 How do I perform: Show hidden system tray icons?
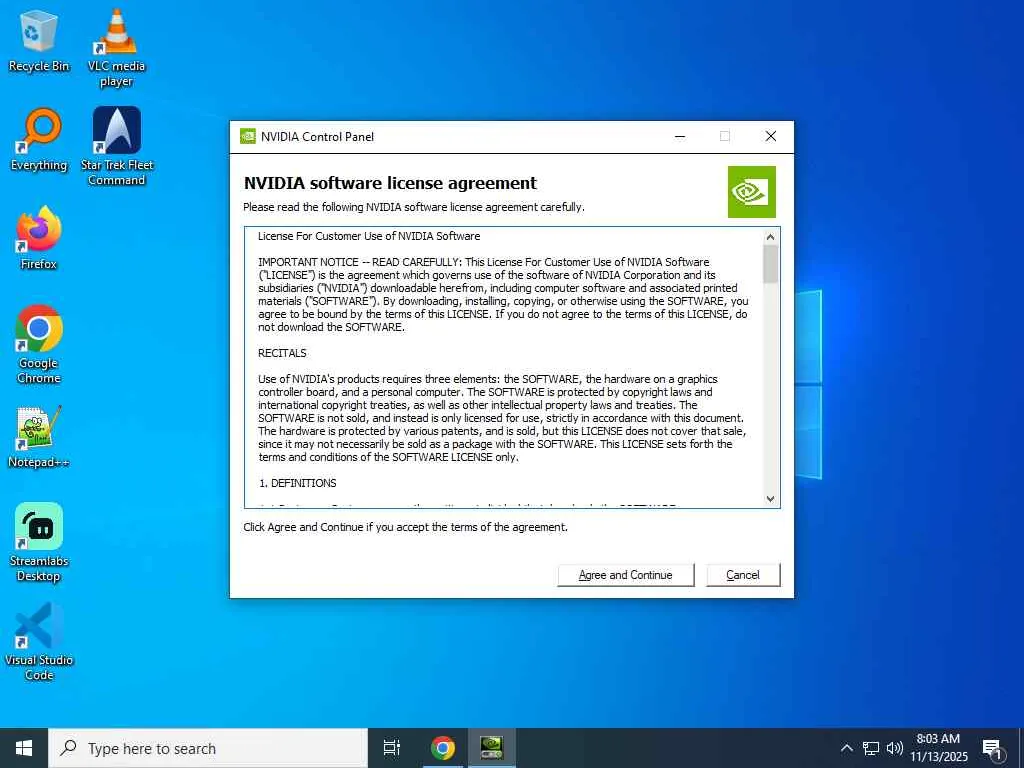[x=846, y=748]
